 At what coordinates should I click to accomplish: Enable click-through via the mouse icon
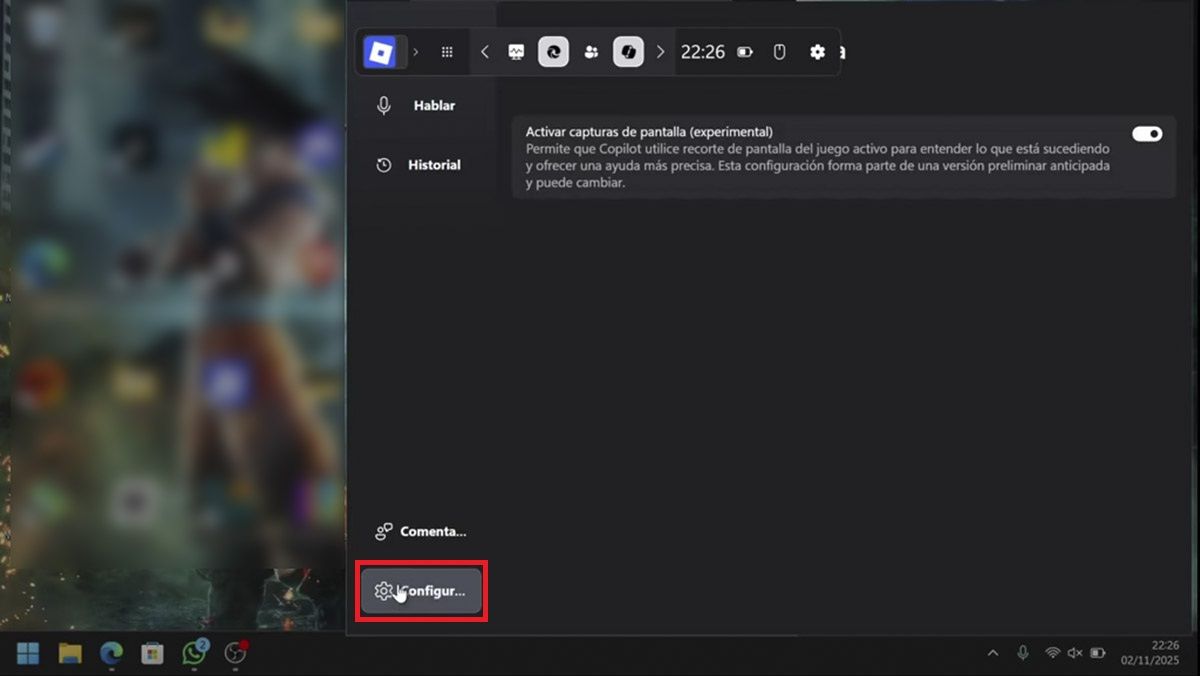tap(780, 52)
